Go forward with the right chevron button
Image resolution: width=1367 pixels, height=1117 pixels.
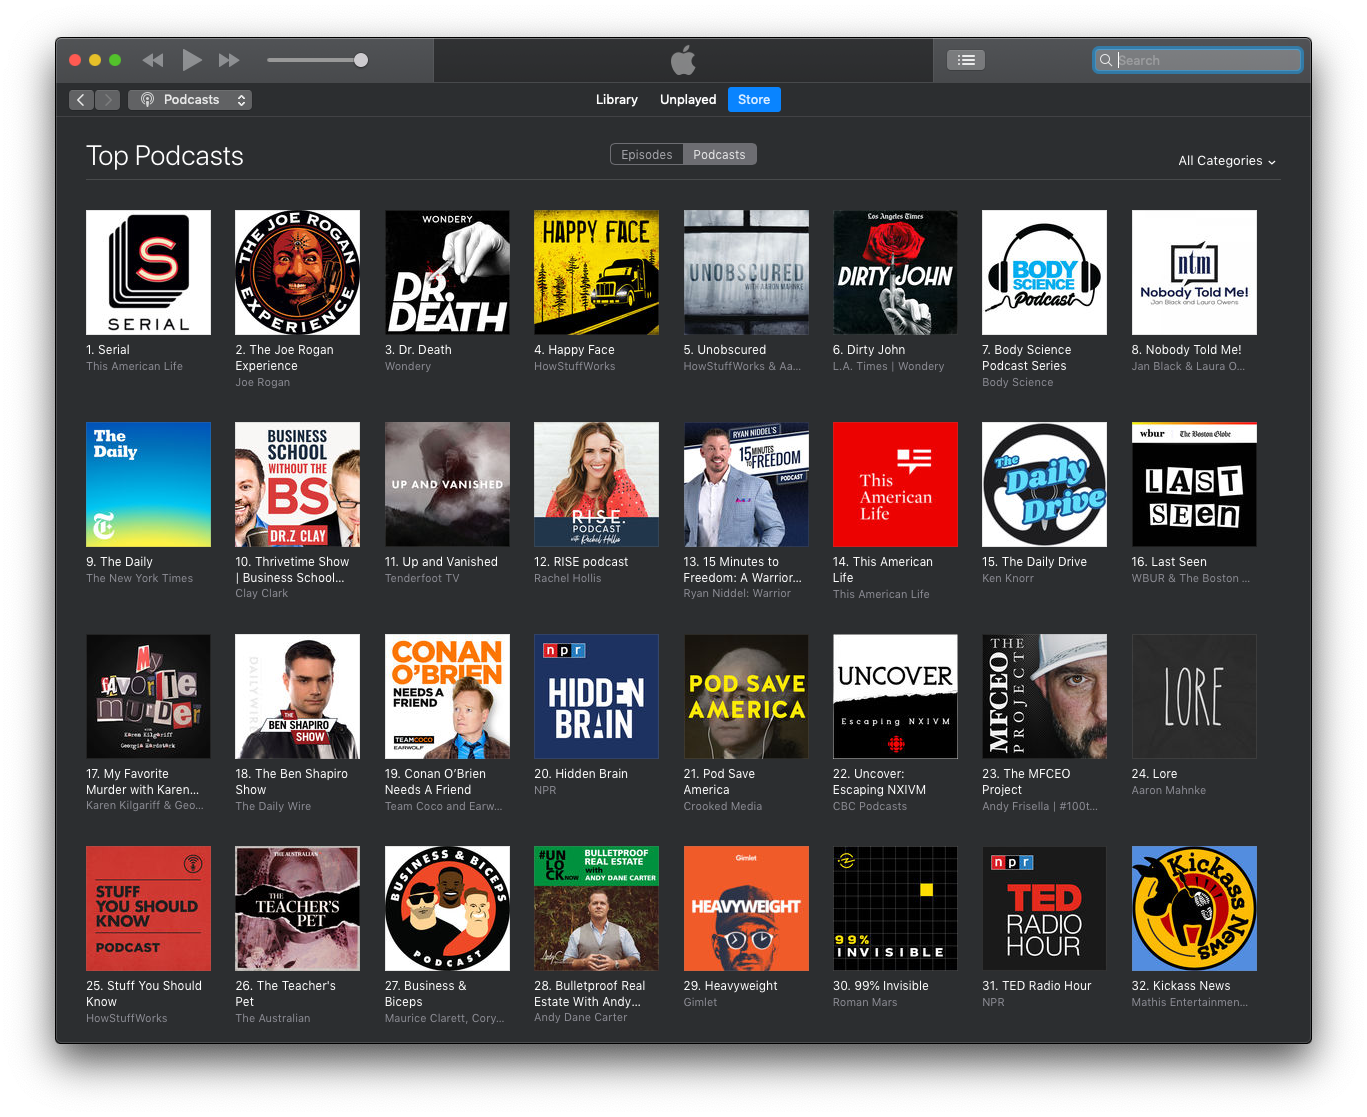click(108, 100)
